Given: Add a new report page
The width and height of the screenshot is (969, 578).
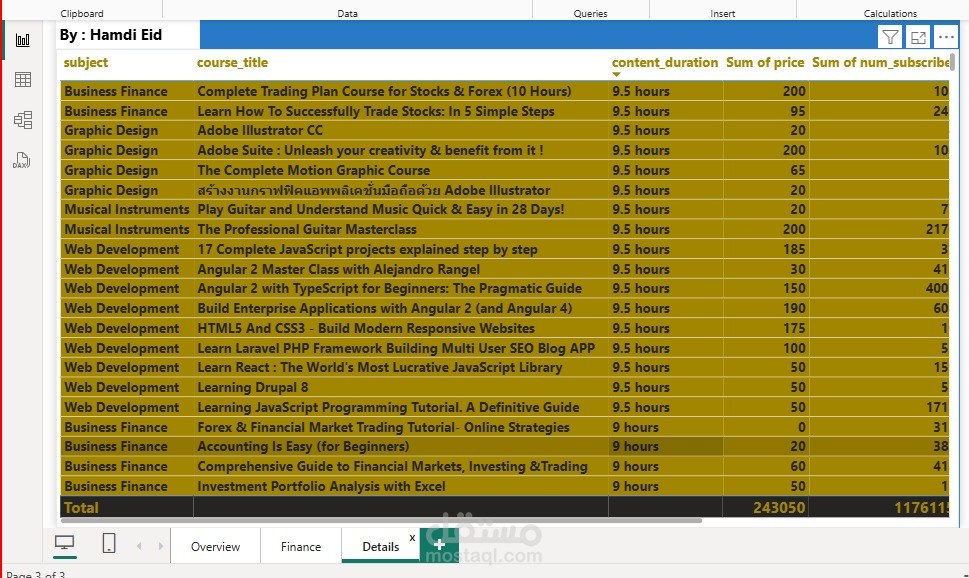Looking at the screenshot, I should click(439, 545).
